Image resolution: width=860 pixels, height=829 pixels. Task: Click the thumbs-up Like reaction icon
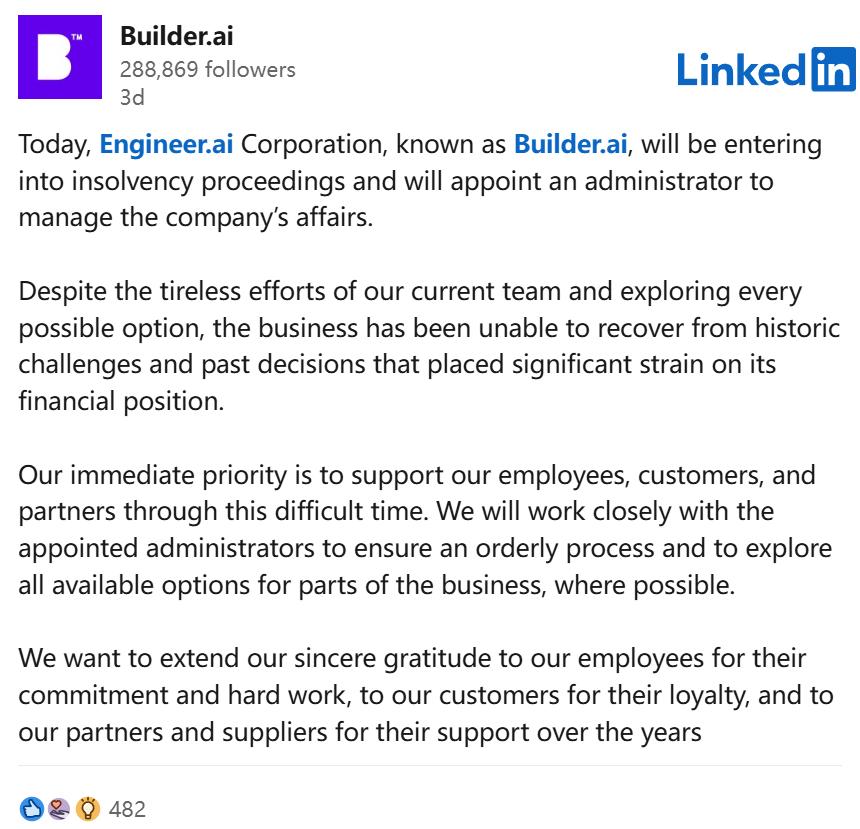point(32,808)
